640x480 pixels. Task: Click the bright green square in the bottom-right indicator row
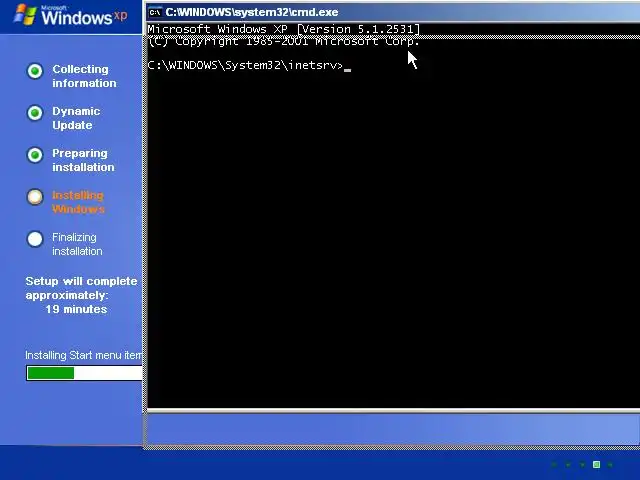tap(596, 464)
